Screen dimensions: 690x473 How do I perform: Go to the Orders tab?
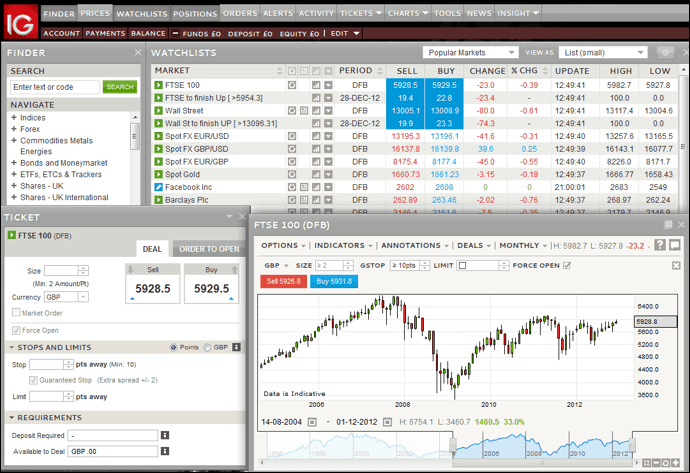point(240,13)
